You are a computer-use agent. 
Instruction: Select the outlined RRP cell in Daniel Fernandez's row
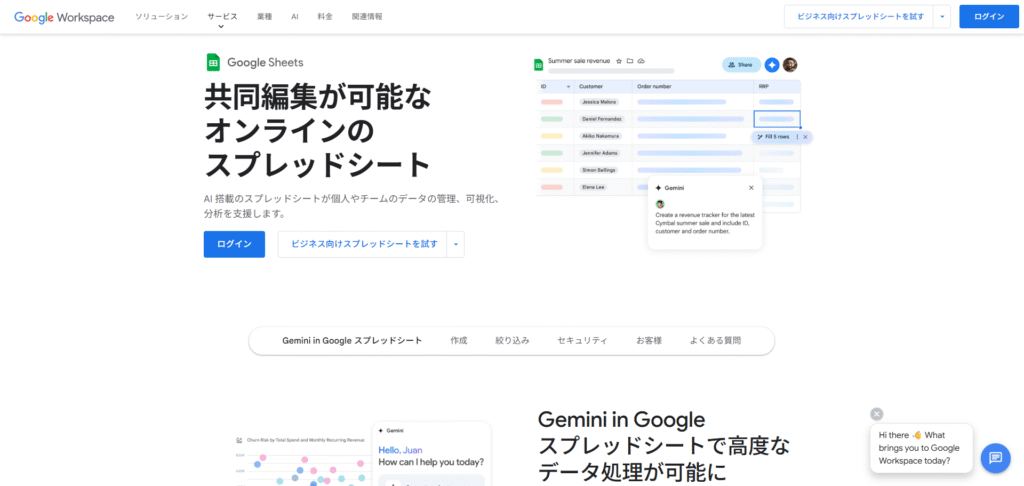(777, 119)
